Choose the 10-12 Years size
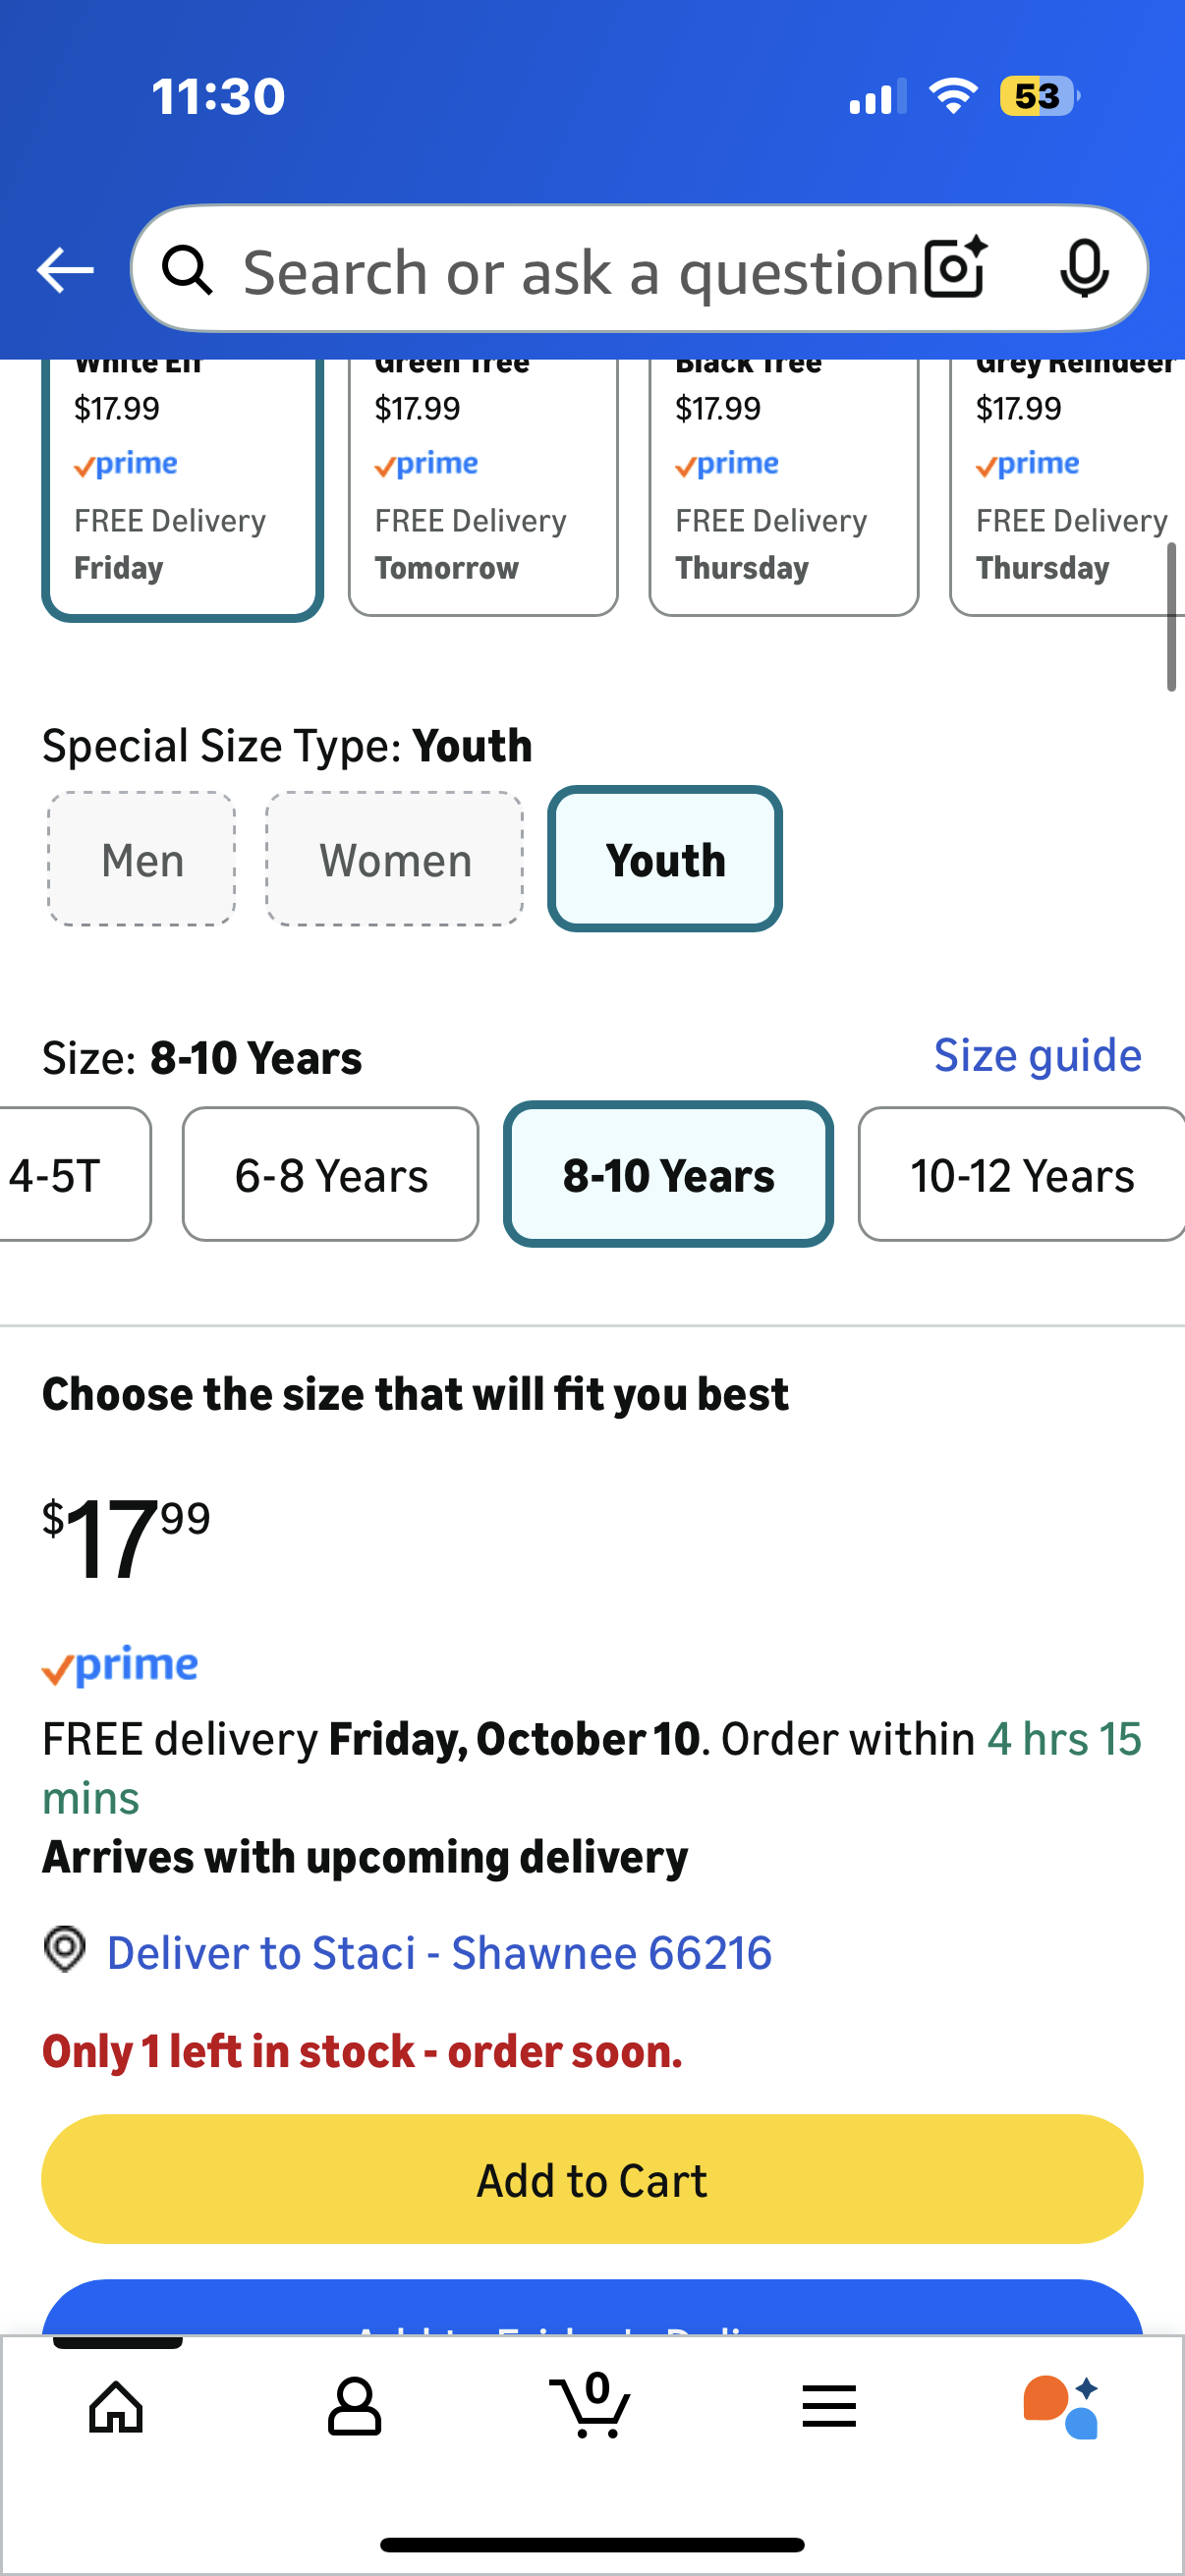Image resolution: width=1185 pixels, height=2576 pixels. pos(1021,1175)
